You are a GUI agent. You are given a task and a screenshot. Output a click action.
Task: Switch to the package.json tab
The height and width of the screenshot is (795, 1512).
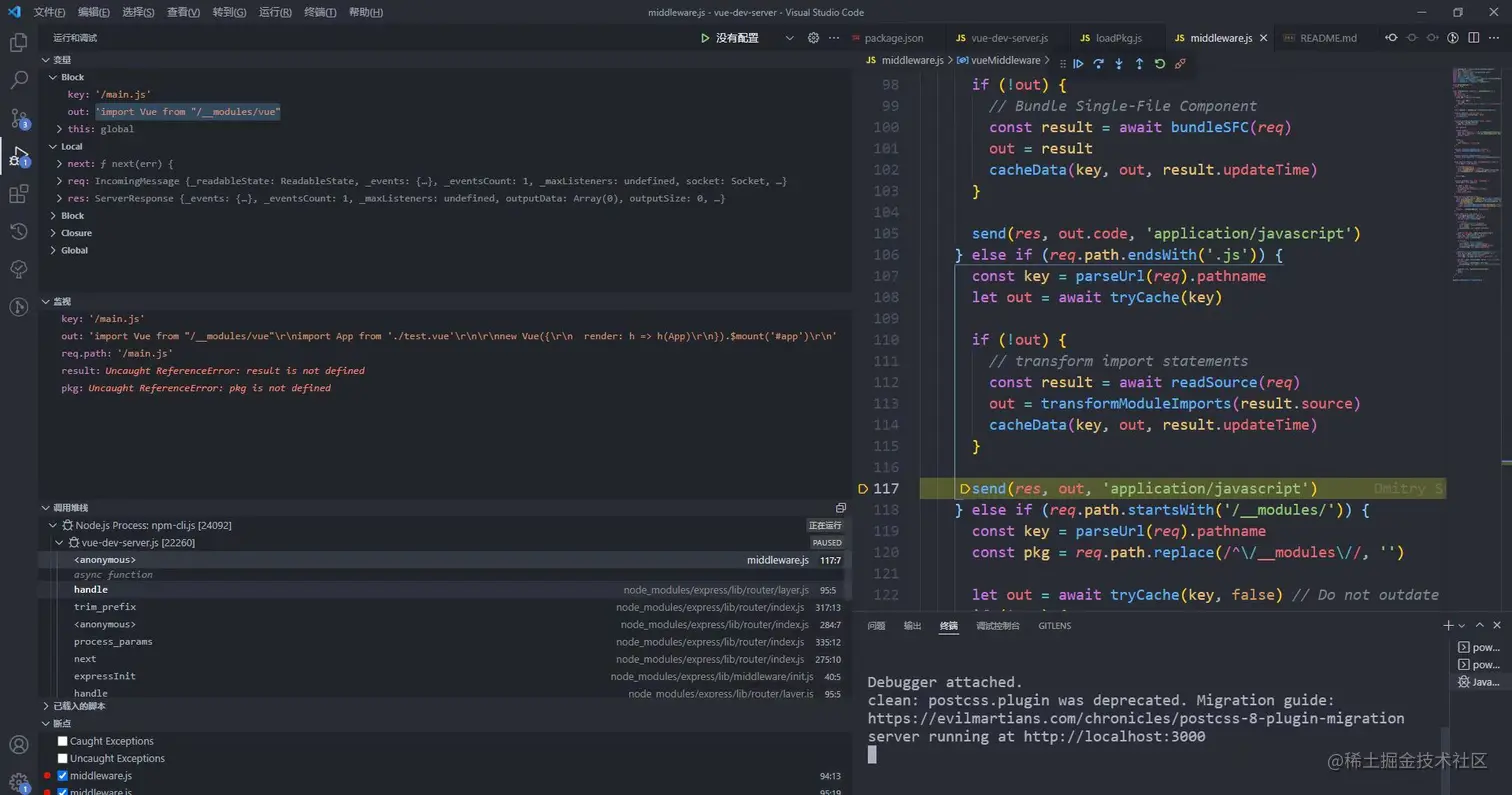click(893, 38)
